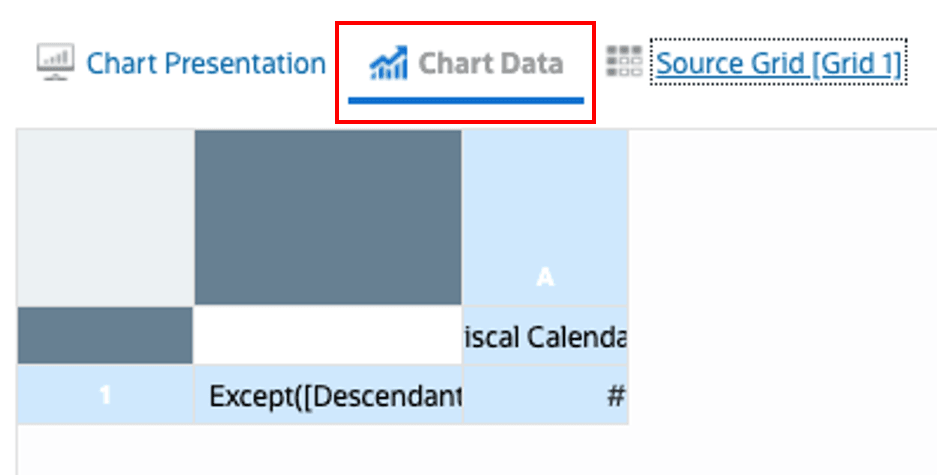Image resolution: width=937 pixels, height=475 pixels.
Task: Switch to the Chart Presentation tab
Action: (205, 64)
